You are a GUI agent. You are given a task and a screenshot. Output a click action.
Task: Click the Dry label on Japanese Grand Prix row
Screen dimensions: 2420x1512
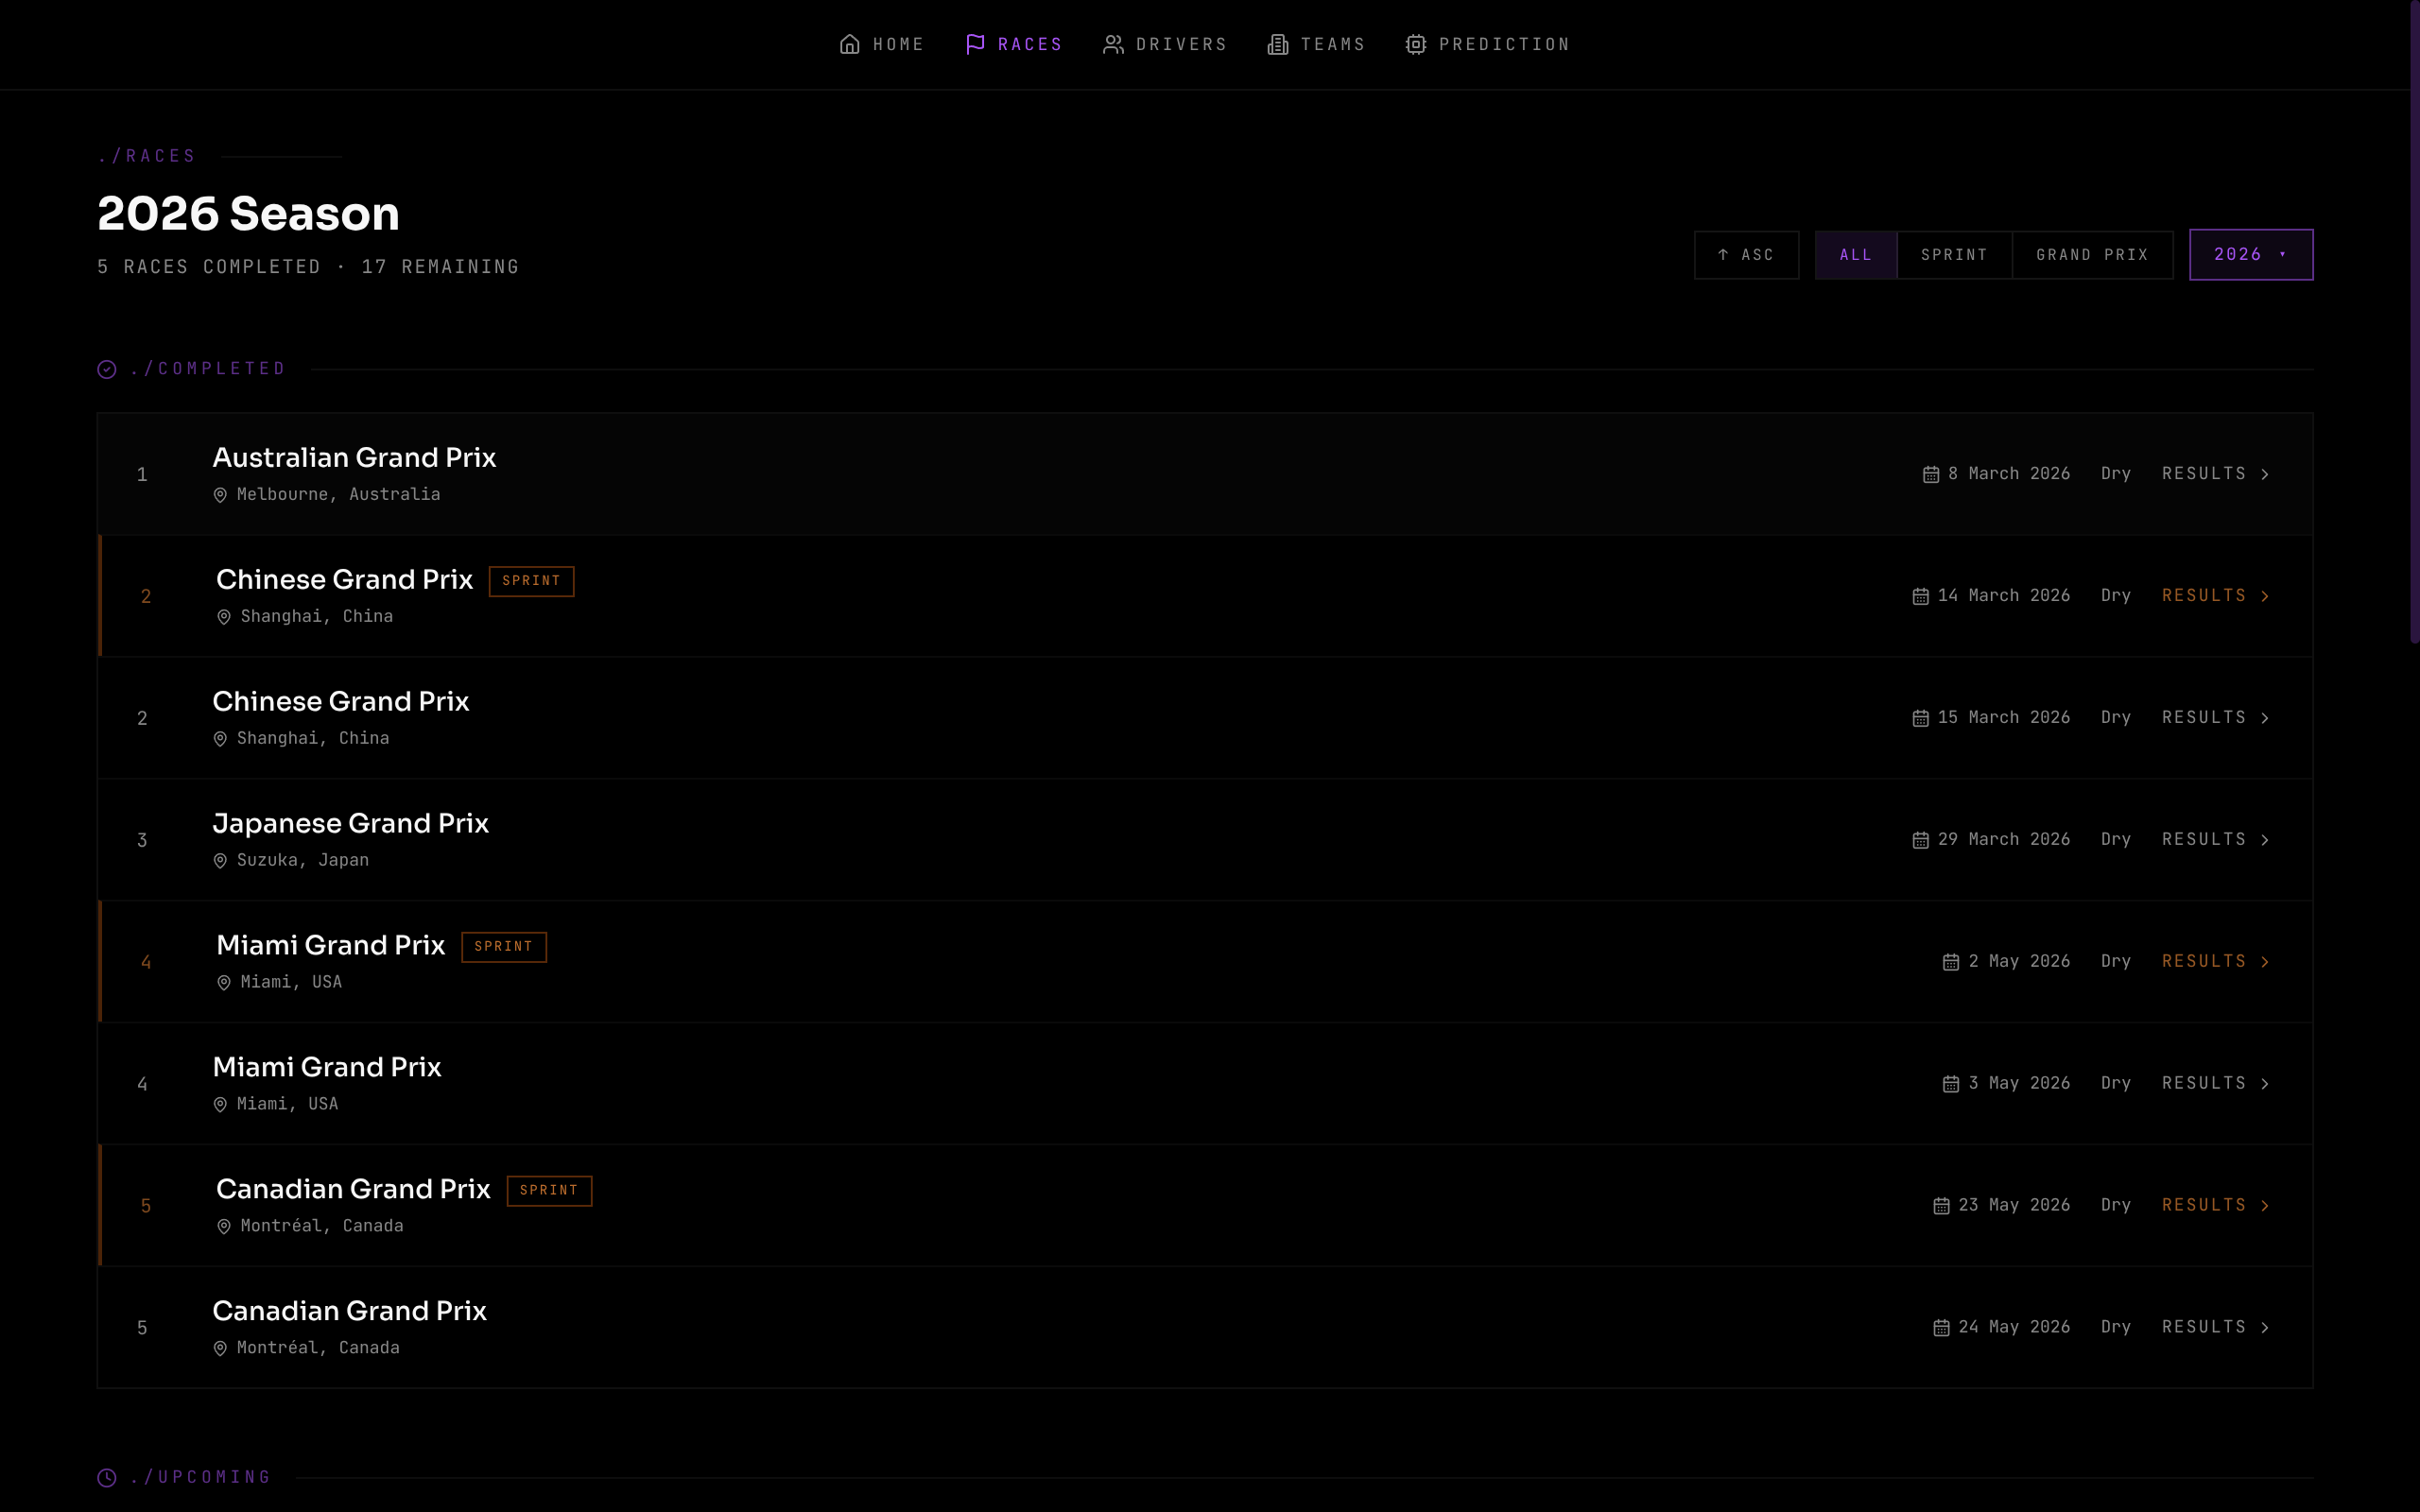coord(2116,840)
